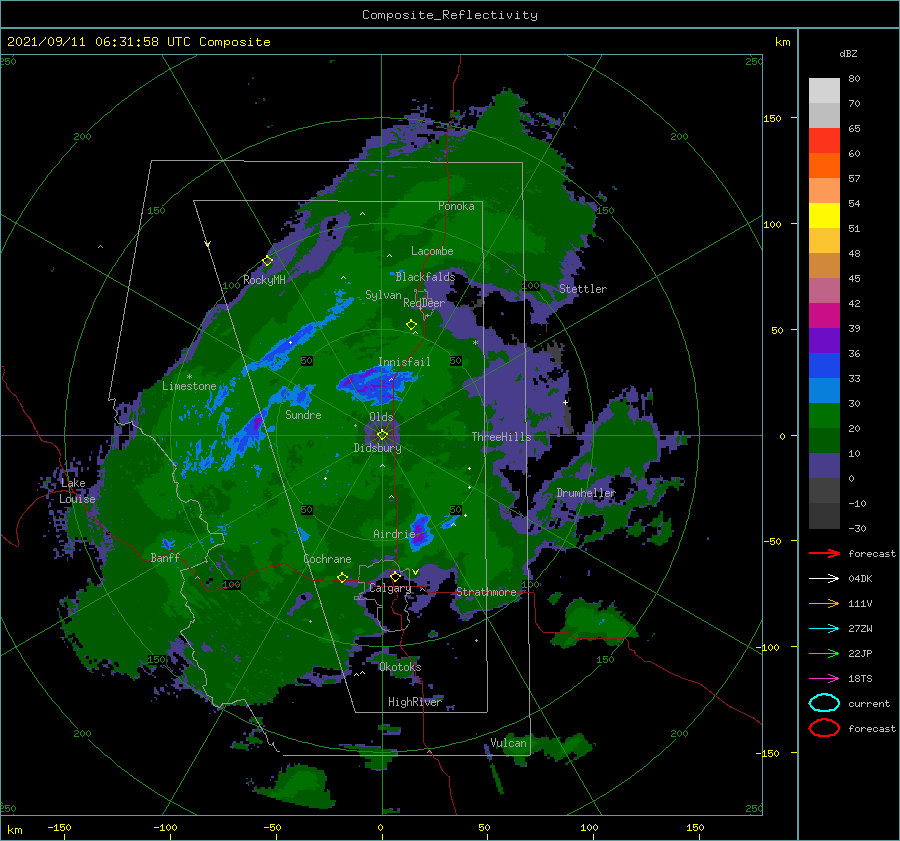Screen dimensions: 900x841
Task: Click the yellow diamond marker below Cochrane
Action: pyautogui.click(x=343, y=577)
